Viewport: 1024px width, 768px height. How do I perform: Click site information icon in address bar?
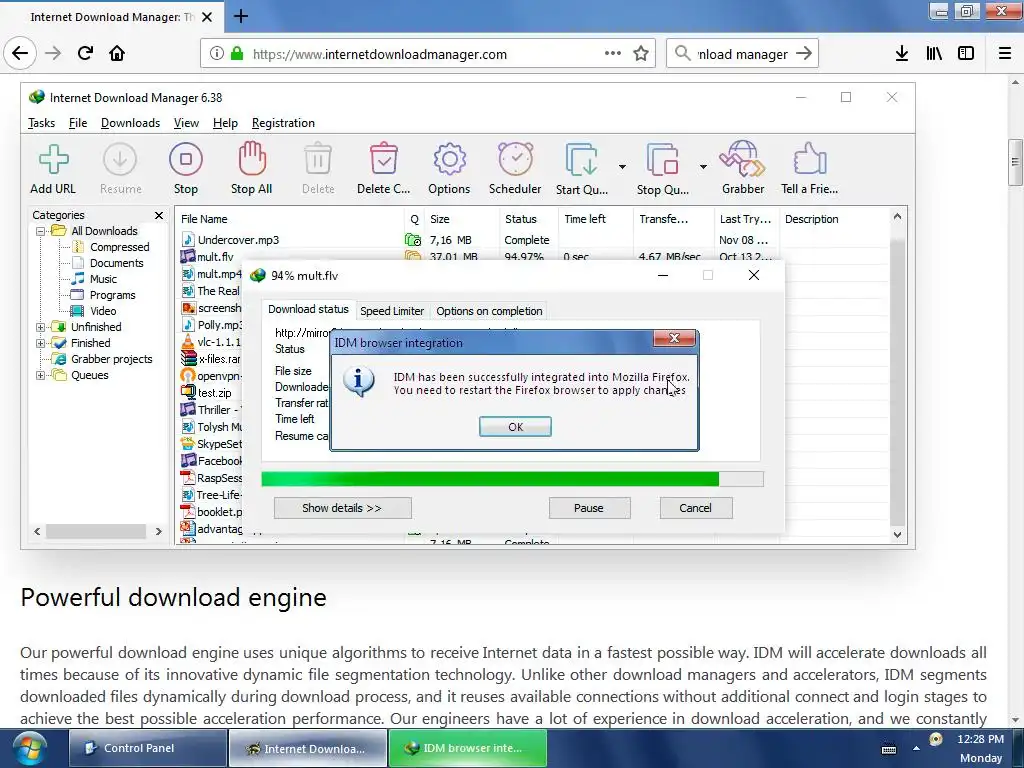[216, 54]
